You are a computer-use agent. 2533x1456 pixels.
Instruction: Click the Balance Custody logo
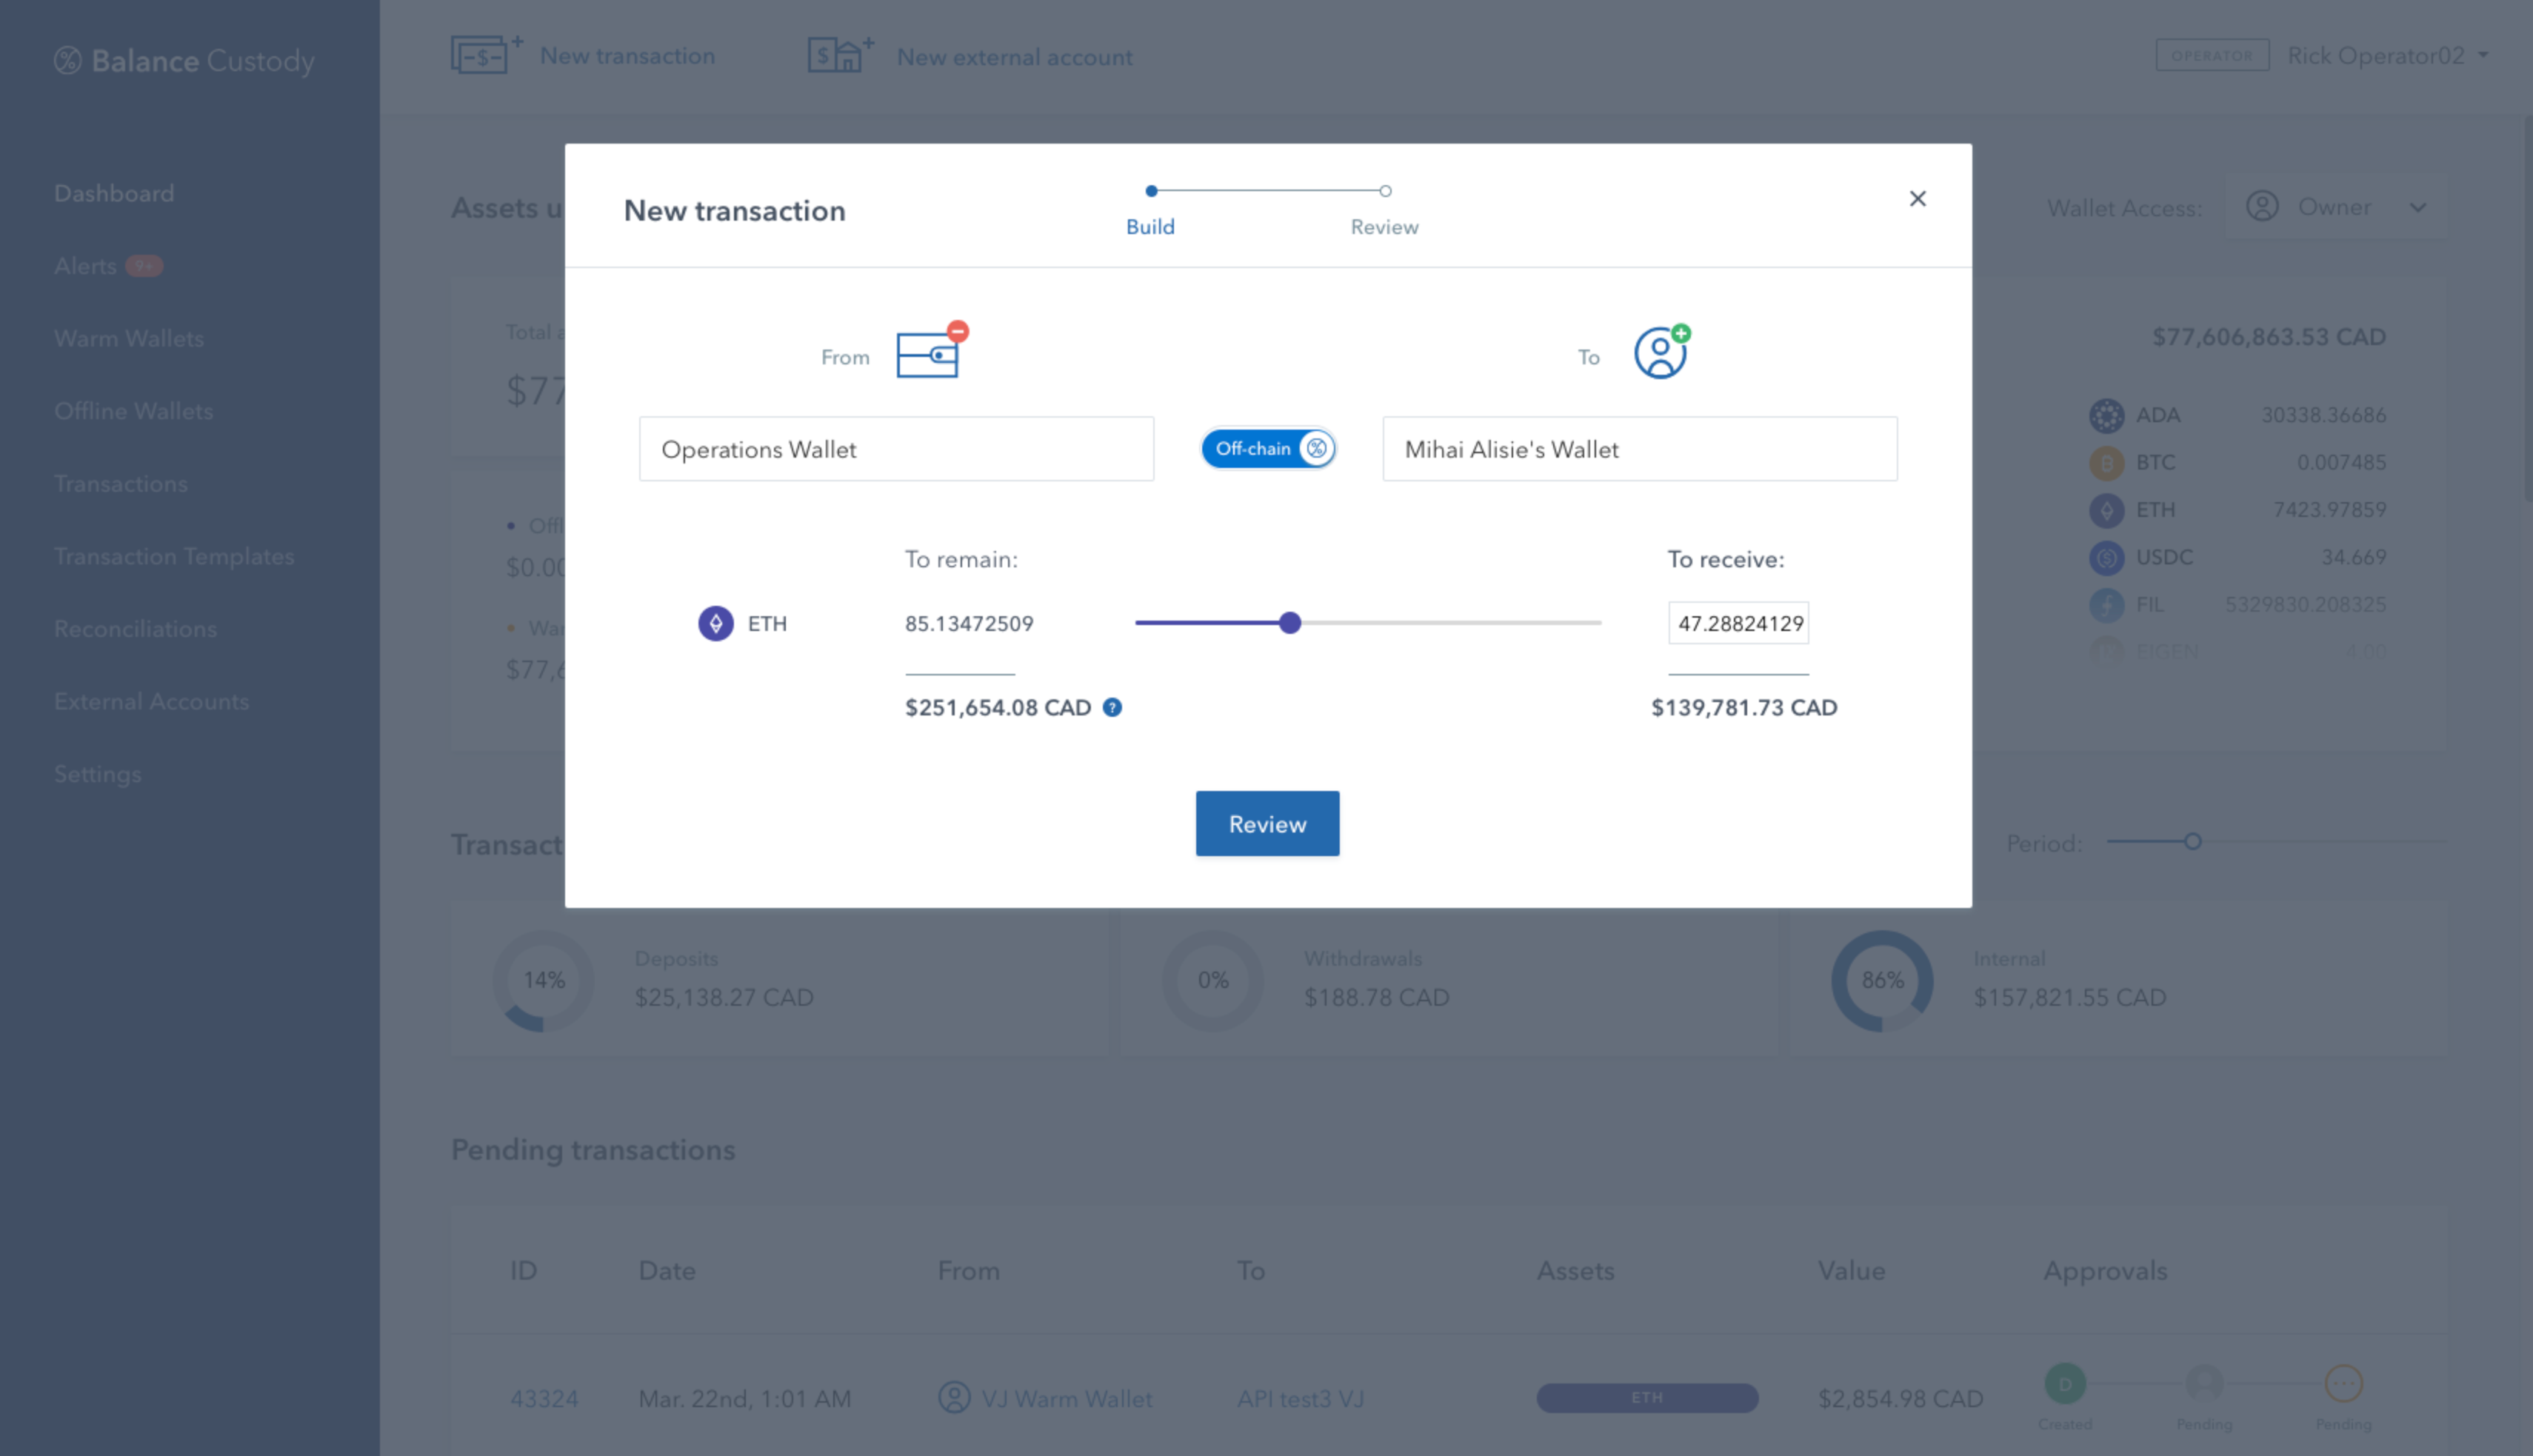(184, 60)
